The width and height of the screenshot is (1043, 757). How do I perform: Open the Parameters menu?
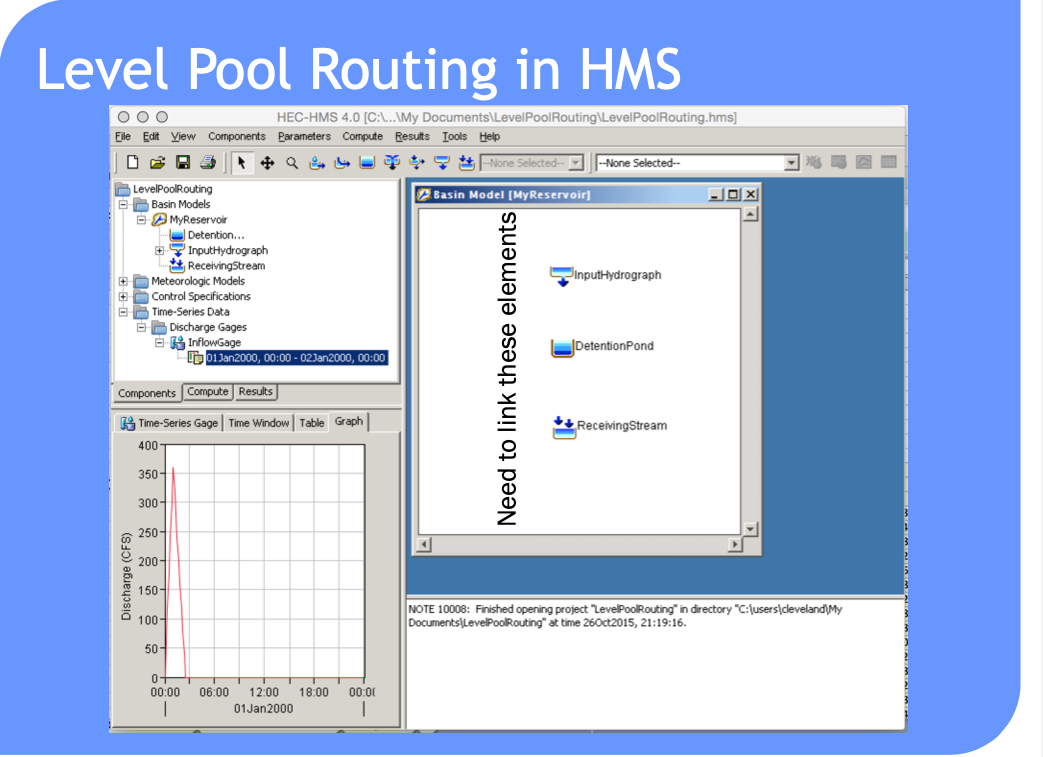pyautogui.click(x=304, y=136)
